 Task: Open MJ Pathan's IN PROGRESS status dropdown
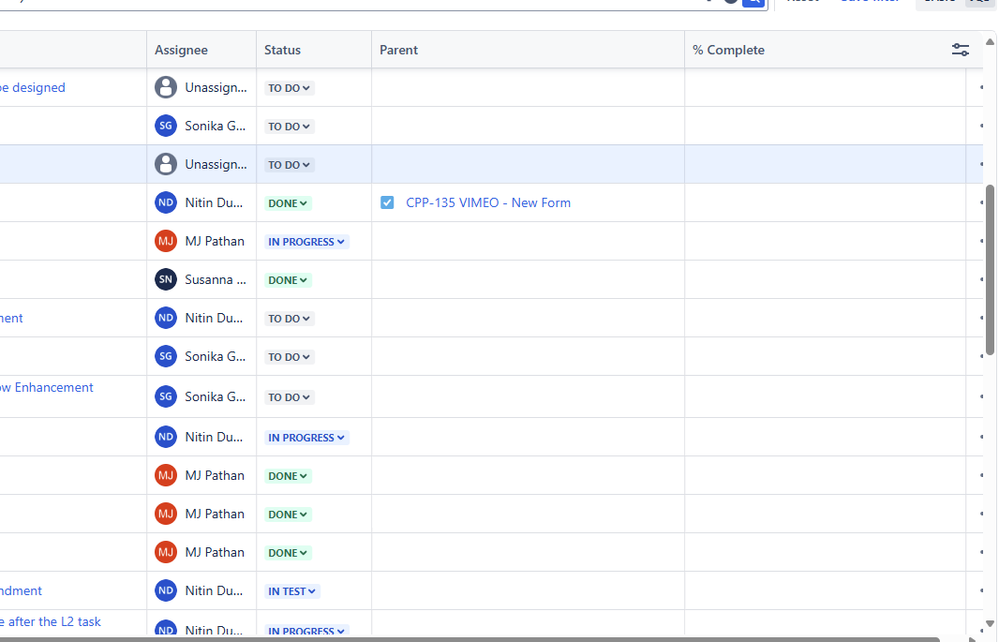tap(306, 241)
